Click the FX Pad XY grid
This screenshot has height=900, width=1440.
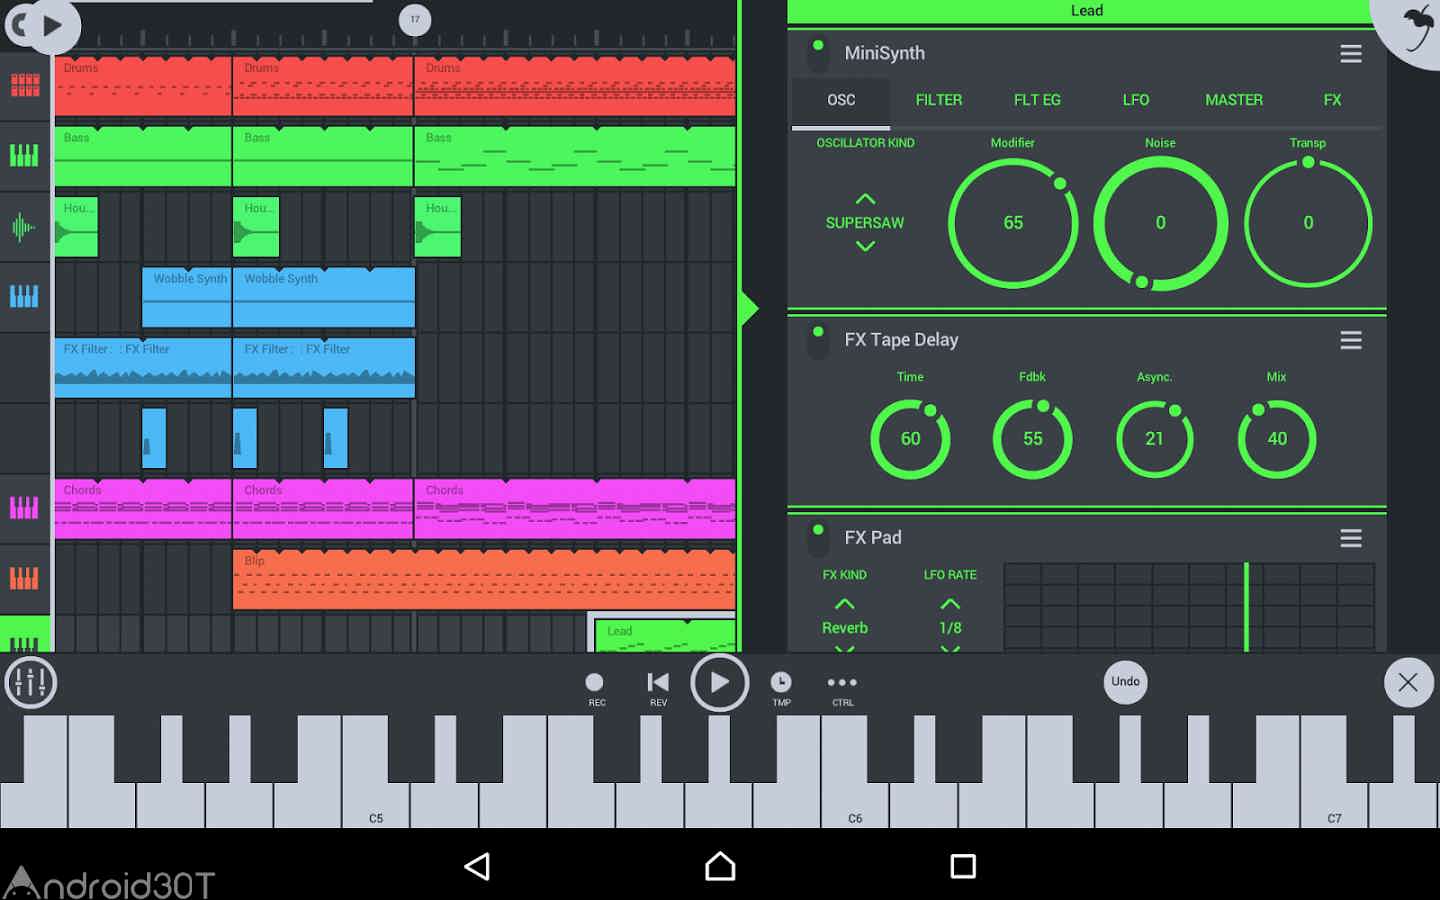coord(1189,607)
